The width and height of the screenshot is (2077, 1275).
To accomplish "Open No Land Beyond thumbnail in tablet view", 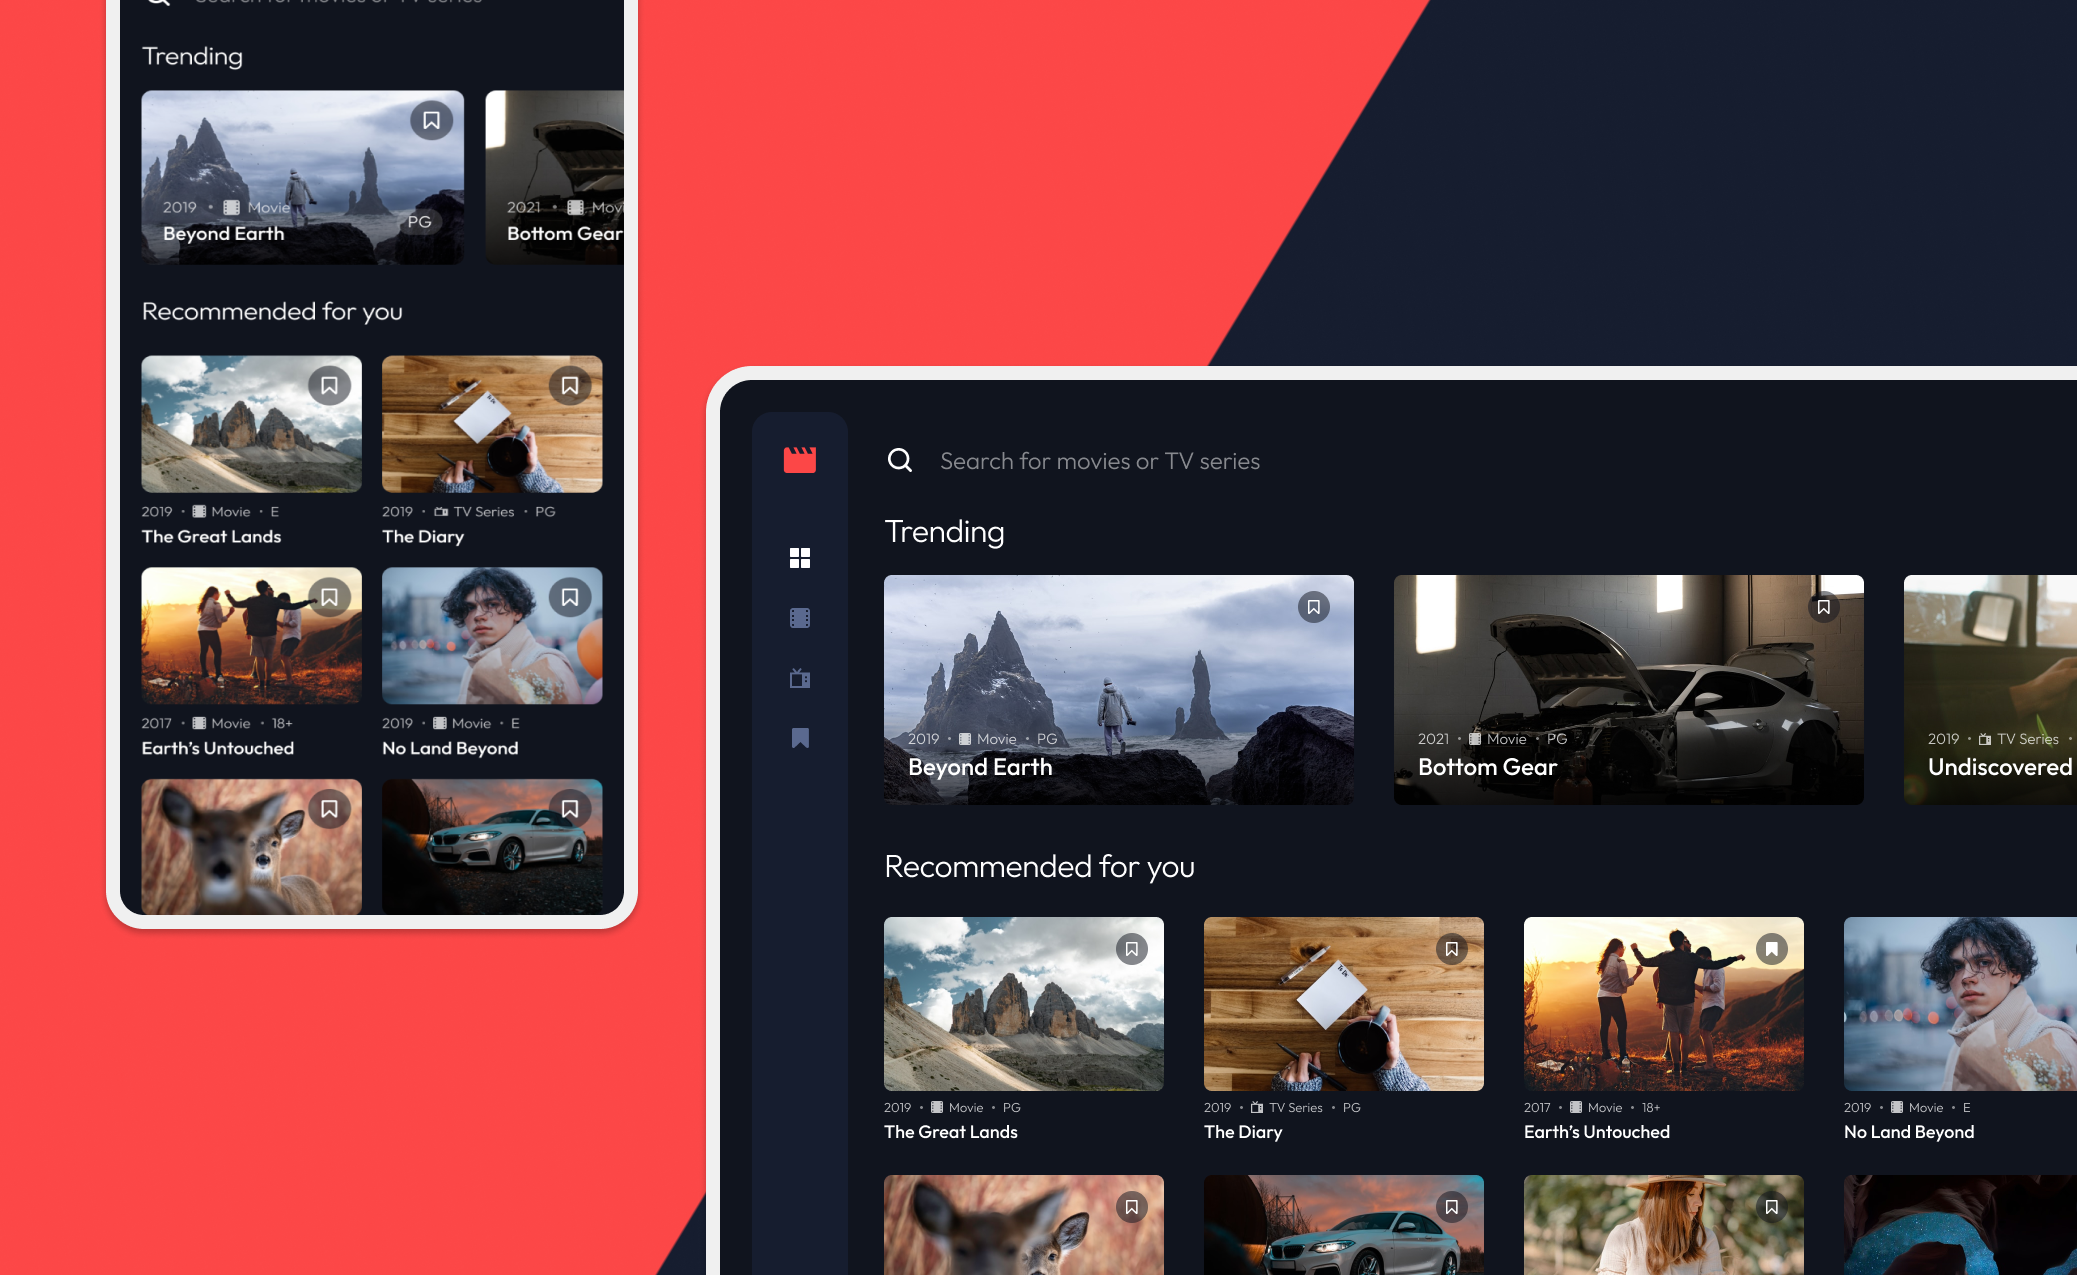I will coord(1960,1004).
